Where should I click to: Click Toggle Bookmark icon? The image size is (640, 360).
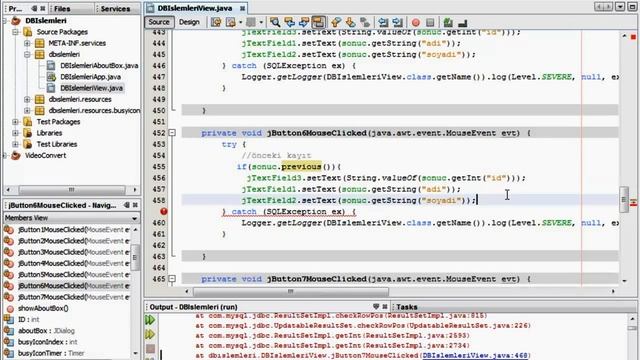[x=365, y=22]
